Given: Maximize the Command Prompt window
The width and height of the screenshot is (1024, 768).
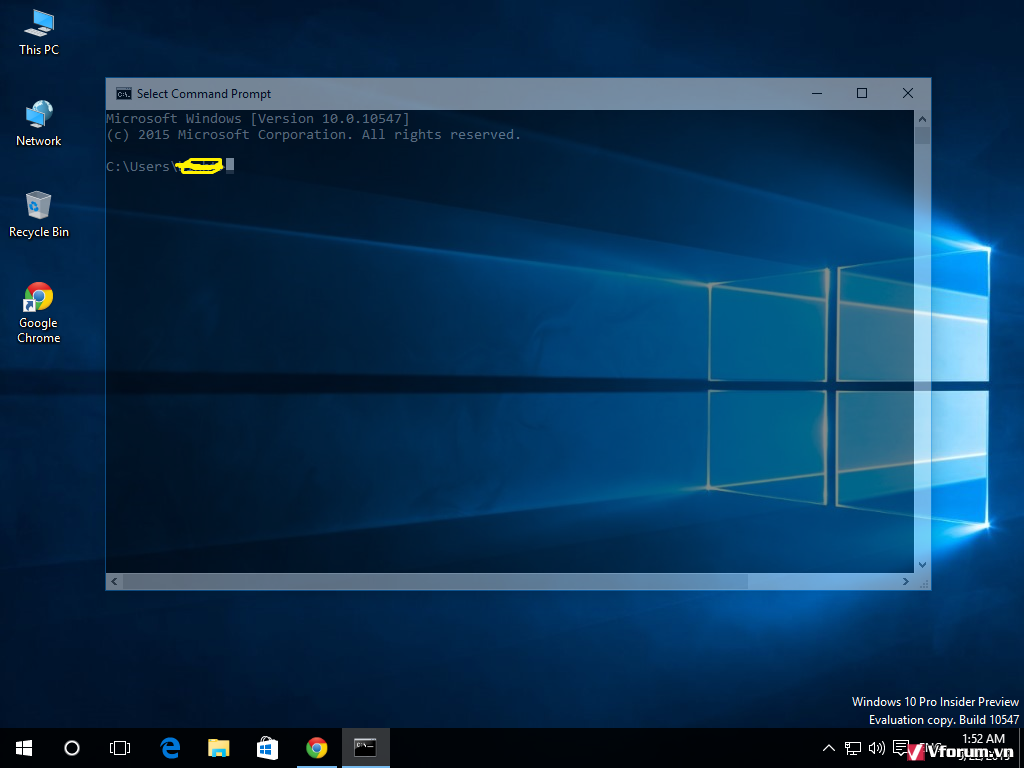Looking at the screenshot, I should tap(862, 93).
